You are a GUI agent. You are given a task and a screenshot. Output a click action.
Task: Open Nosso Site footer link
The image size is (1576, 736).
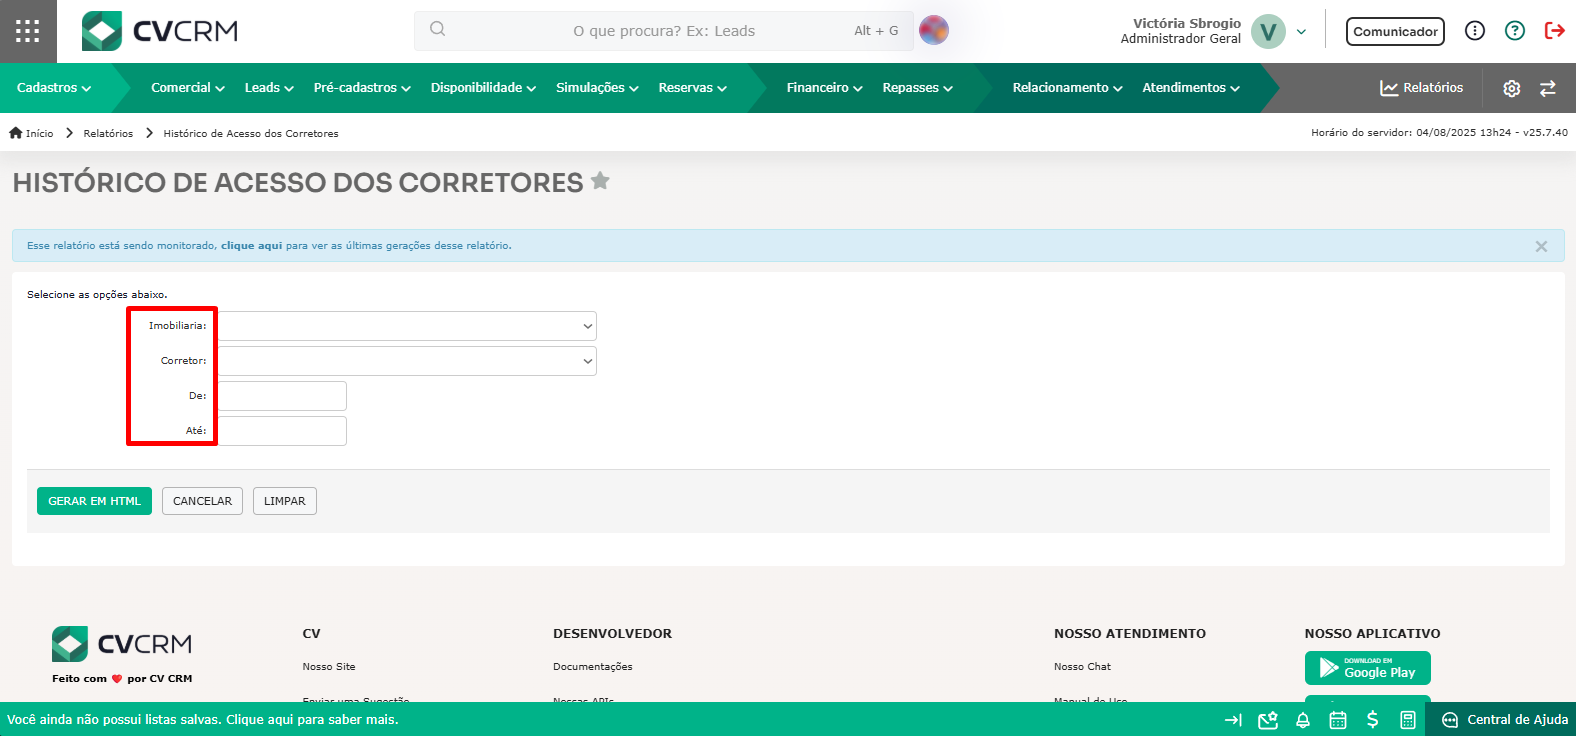[x=329, y=667]
